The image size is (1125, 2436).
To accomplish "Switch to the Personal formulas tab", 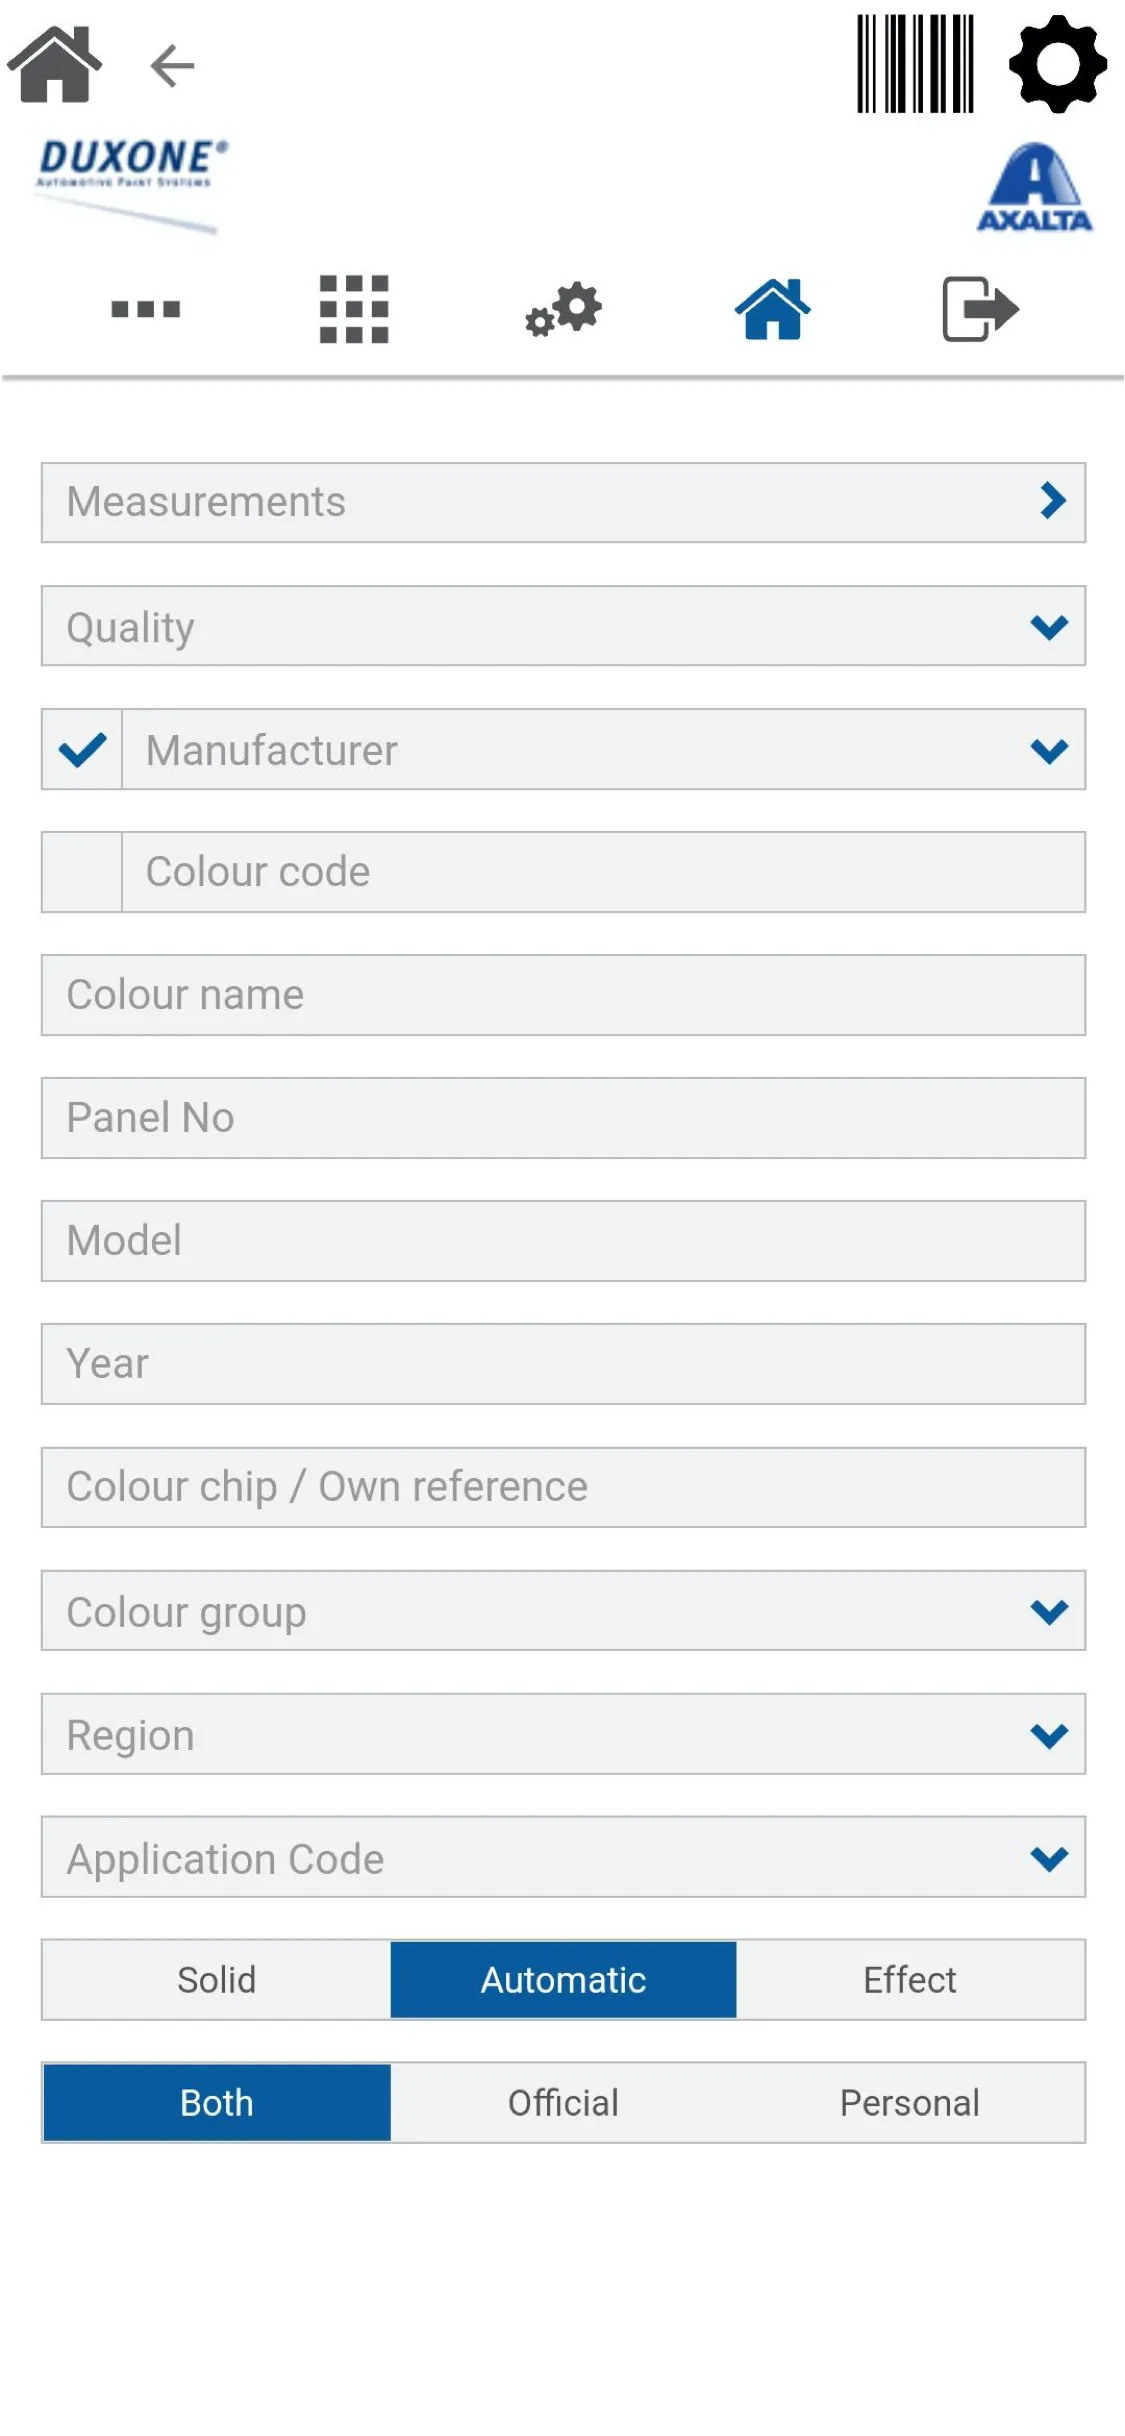I will point(910,2103).
